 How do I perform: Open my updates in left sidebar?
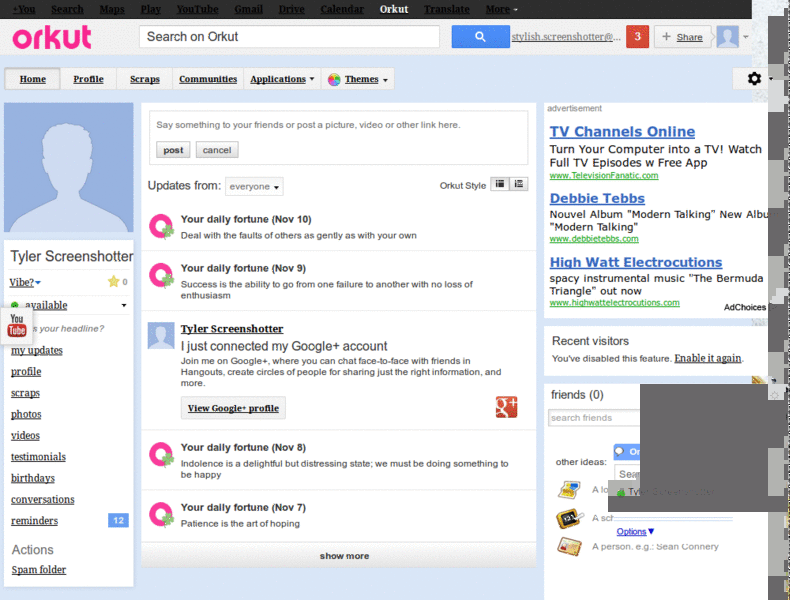(37, 351)
